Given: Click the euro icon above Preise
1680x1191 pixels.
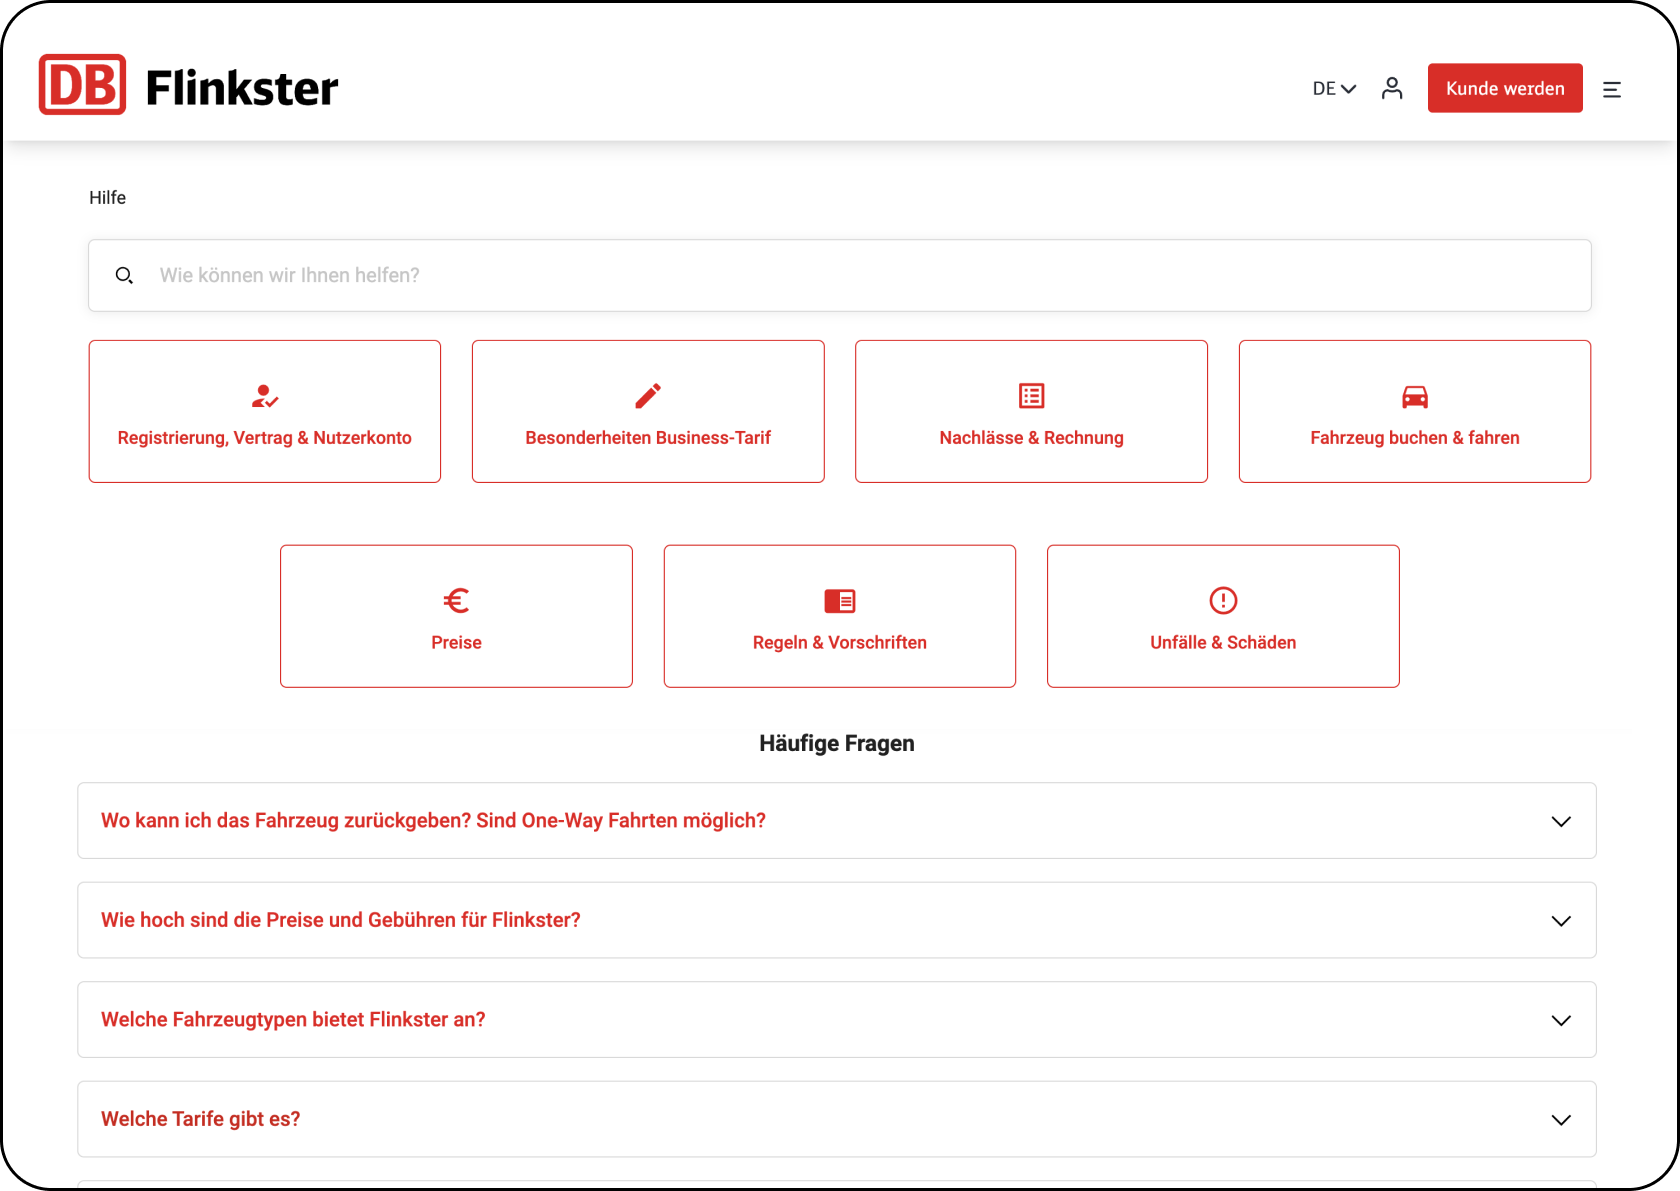Looking at the screenshot, I should coord(456,600).
